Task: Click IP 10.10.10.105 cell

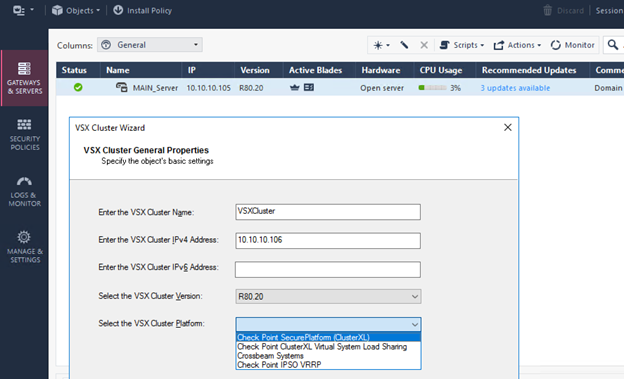Action: pyautogui.click(x=209, y=88)
